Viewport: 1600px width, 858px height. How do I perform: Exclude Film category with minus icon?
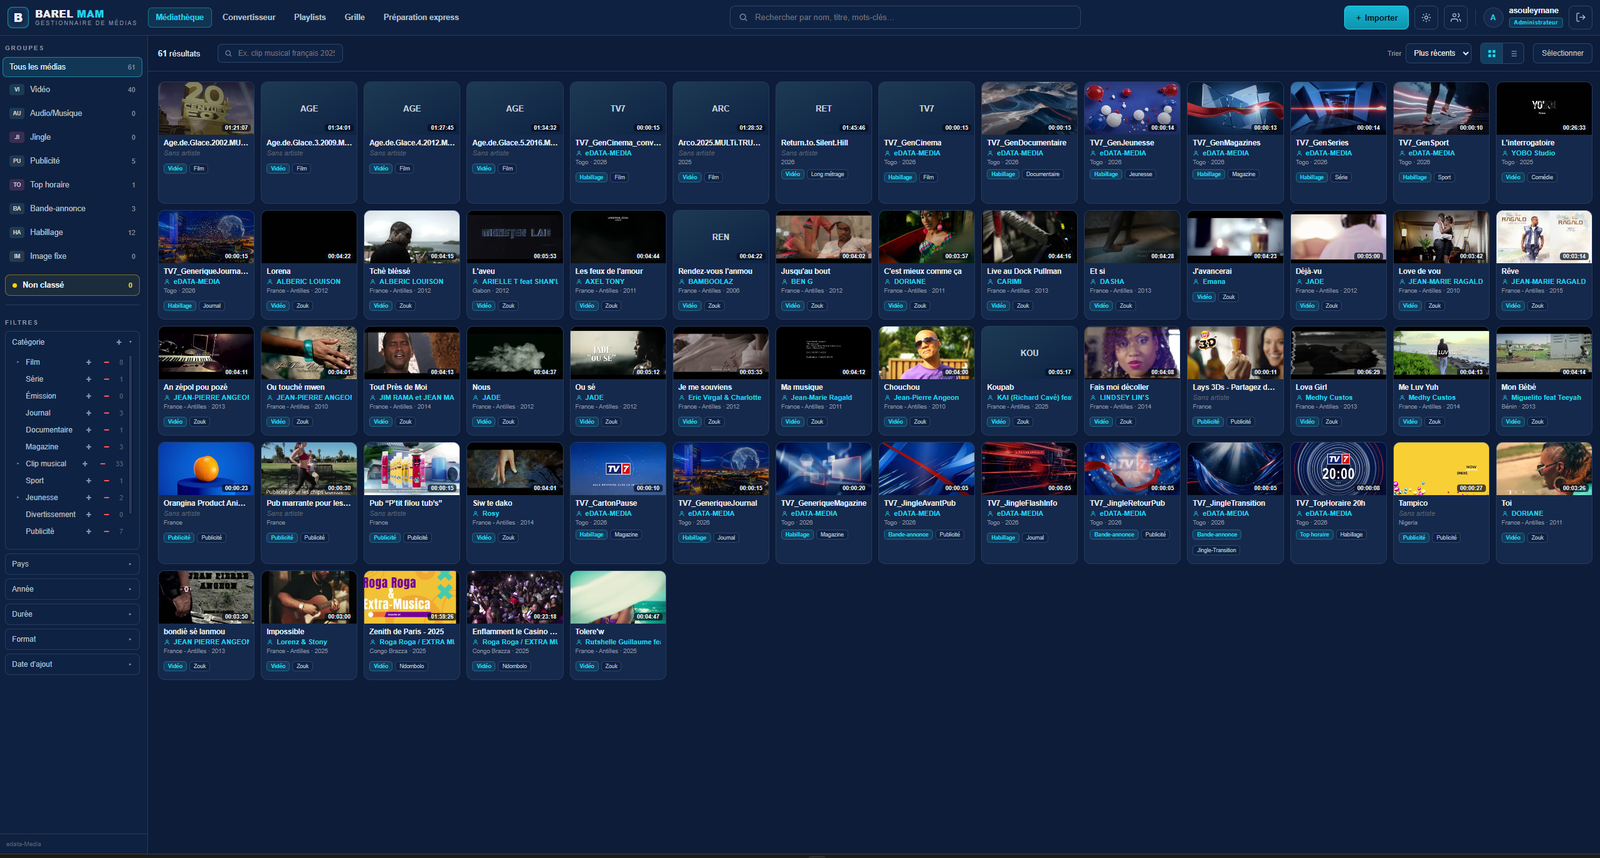click(x=106, y=362)
